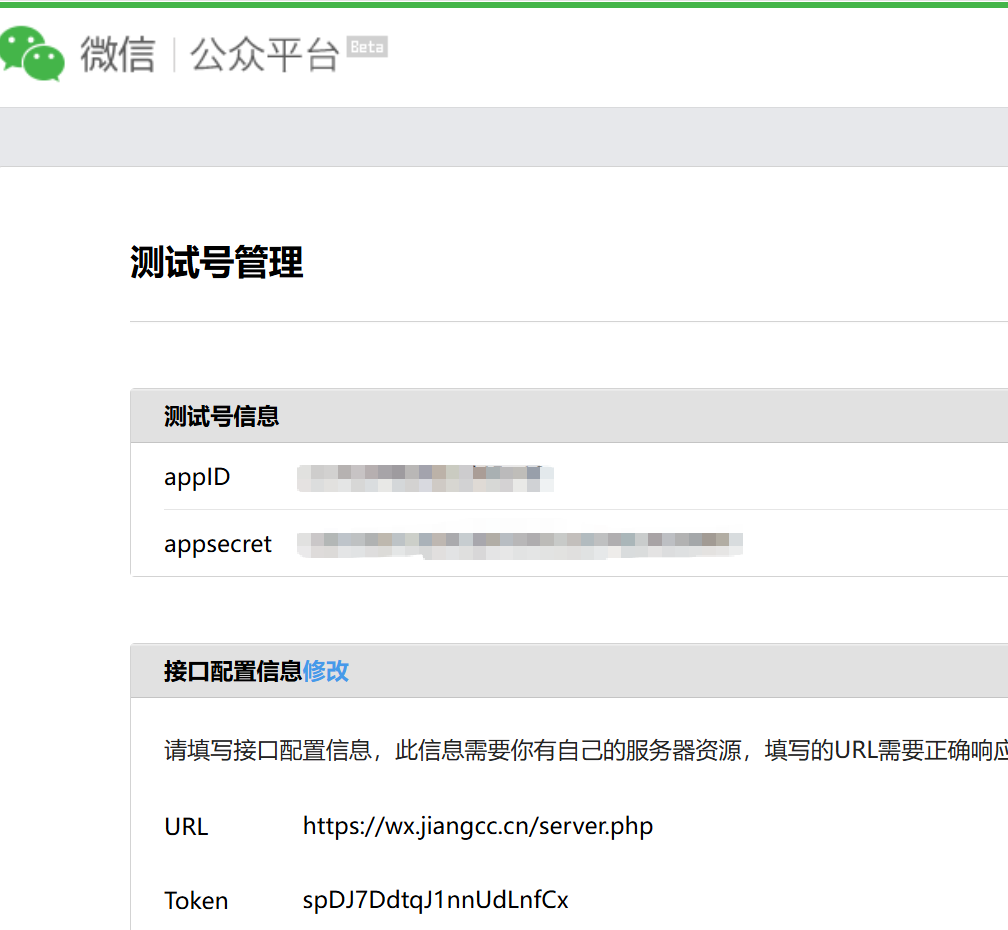The height and width of the screenshot is (930, 1008).
Task: Click the 微信 text in header
Action: (x=118, y=54)
